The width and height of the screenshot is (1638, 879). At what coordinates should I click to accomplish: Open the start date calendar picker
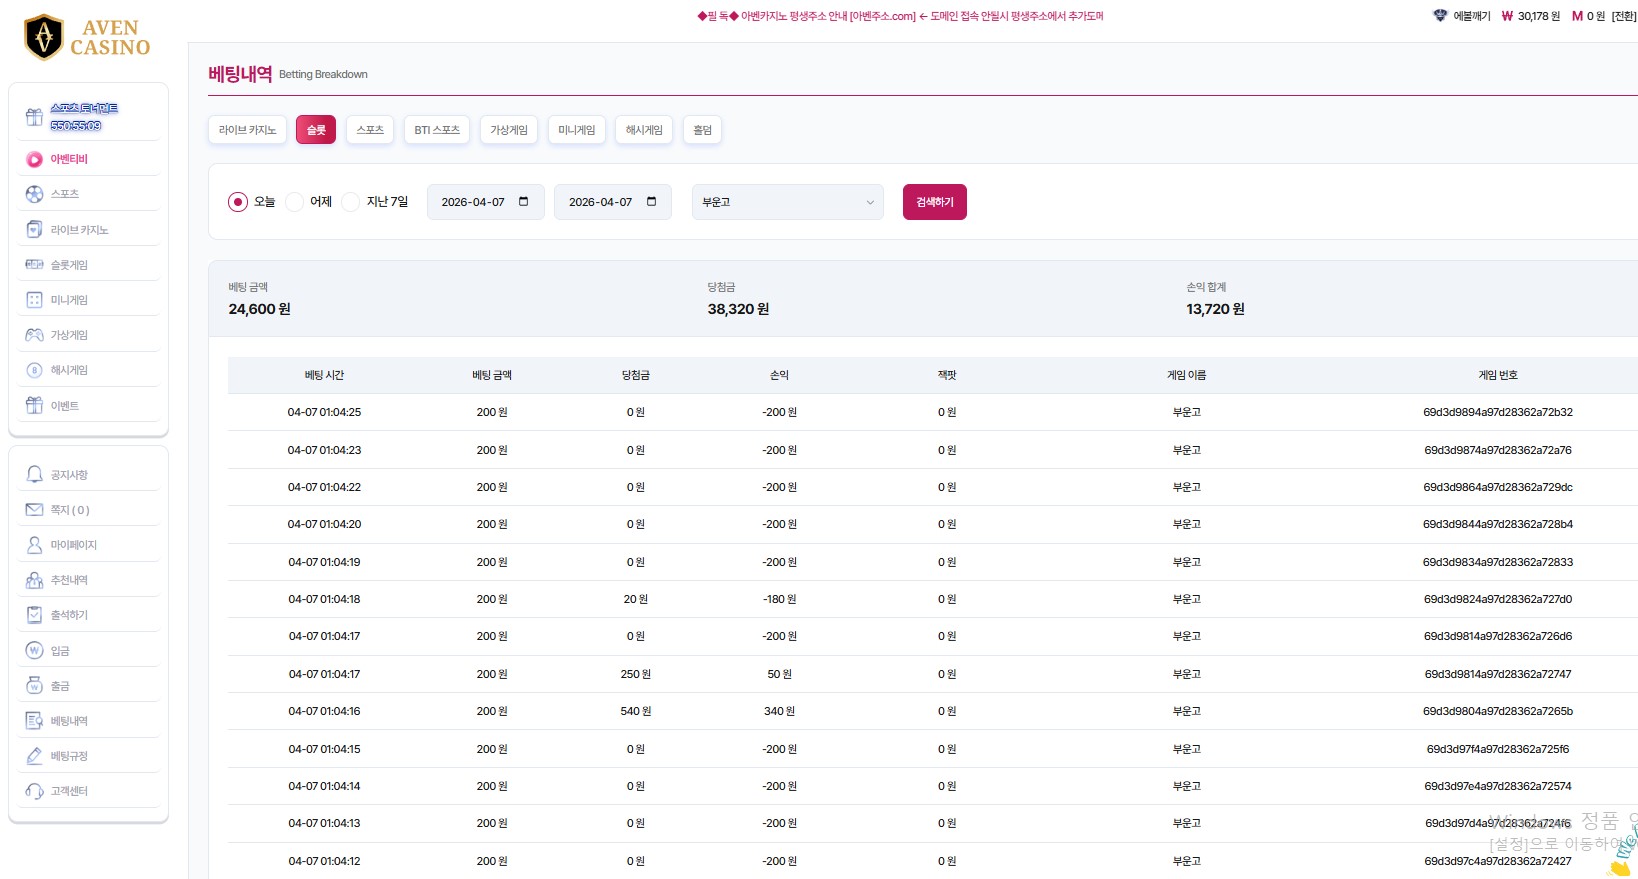pos(523,202)
